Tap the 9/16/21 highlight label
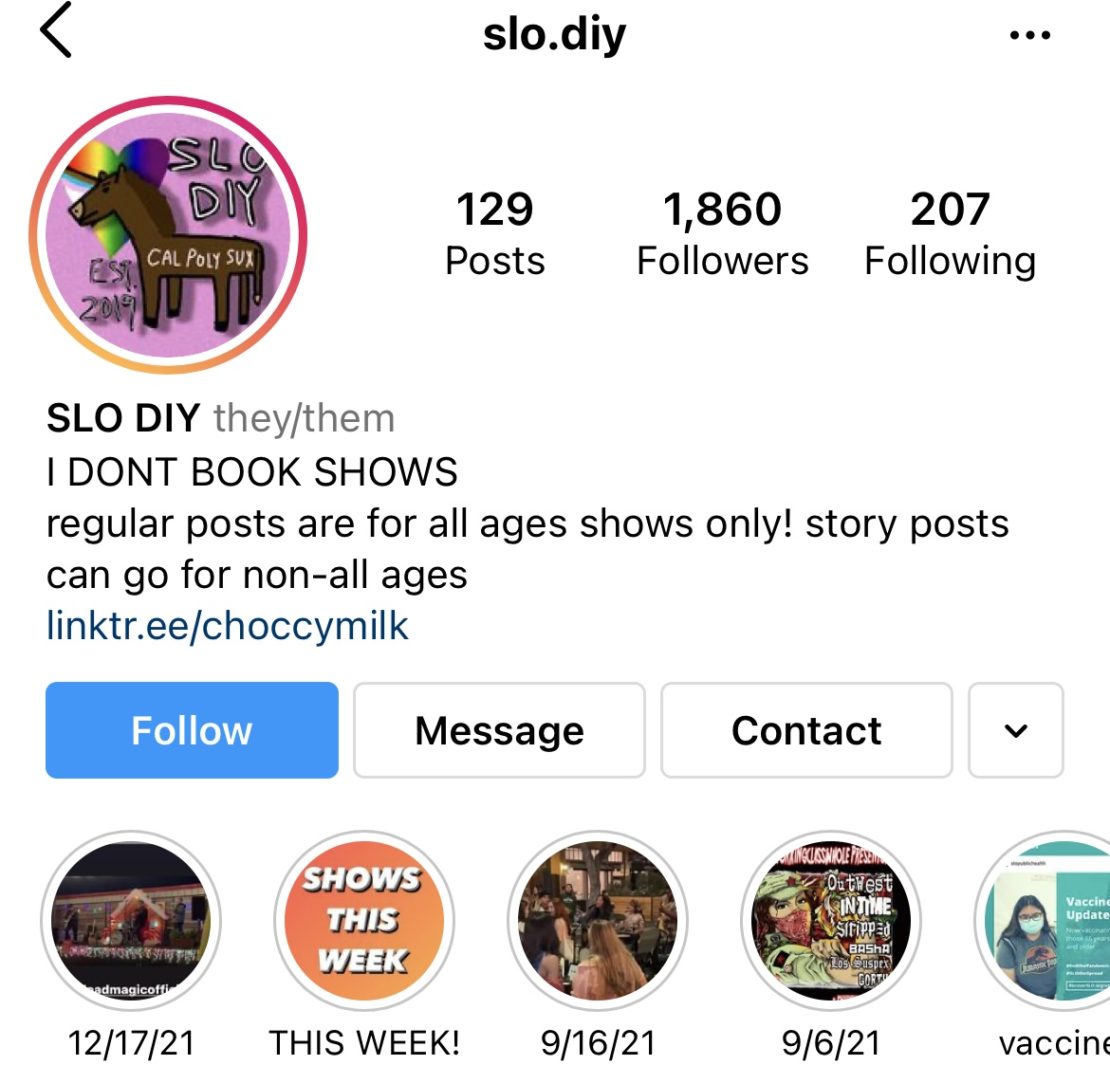Image resolution: width=1110 pixels, height=1065 pixels. [597, 1042]
